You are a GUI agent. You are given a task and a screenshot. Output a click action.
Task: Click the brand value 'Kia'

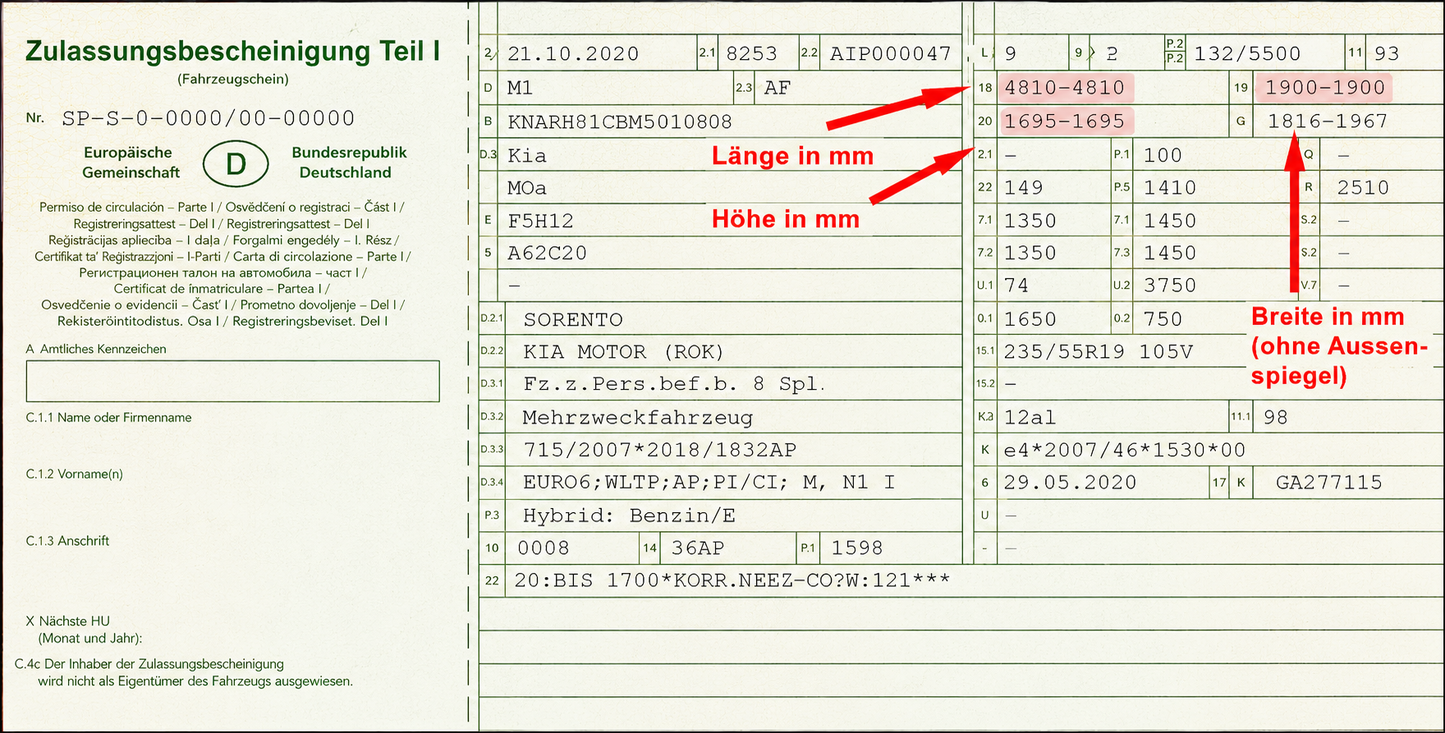[x=527, y=156]
